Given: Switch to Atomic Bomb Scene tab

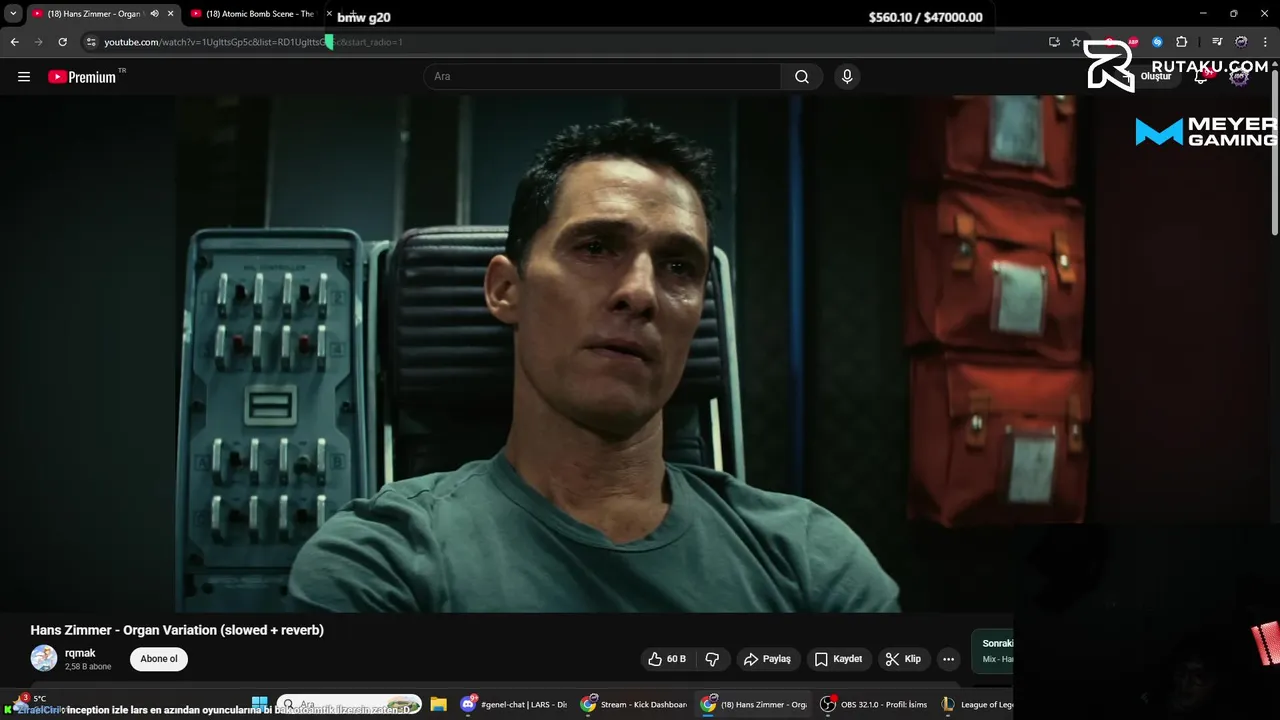Looking at the screenshot, I should tap(260, 14).
